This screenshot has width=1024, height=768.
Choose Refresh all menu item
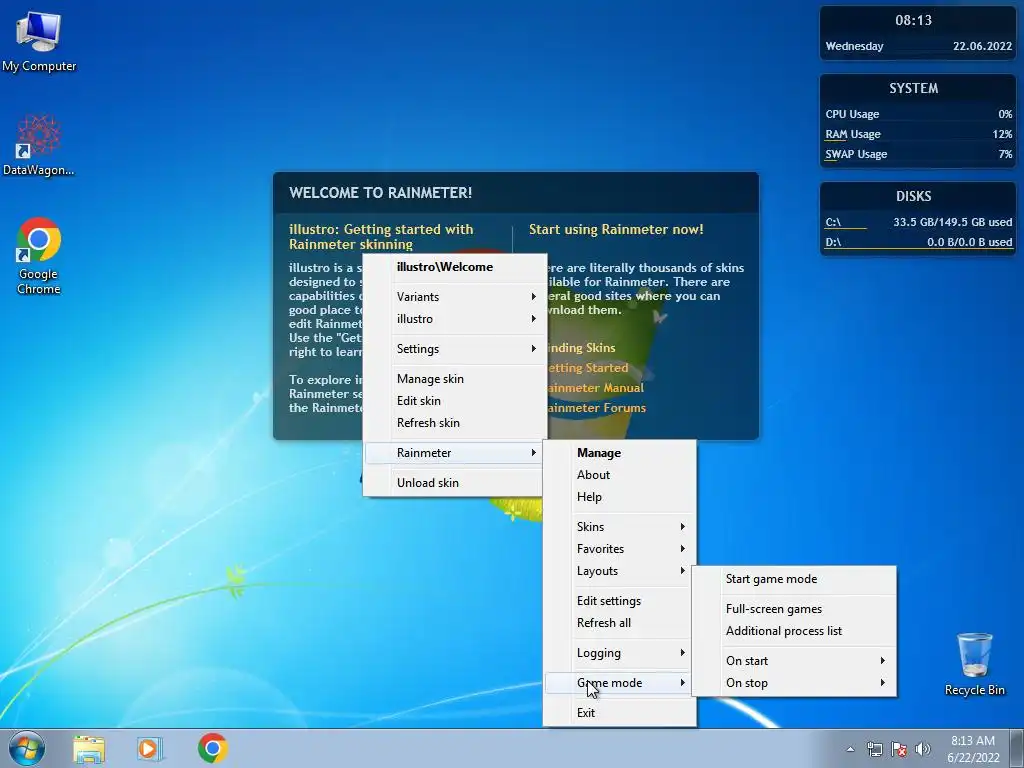coord(619,623)
